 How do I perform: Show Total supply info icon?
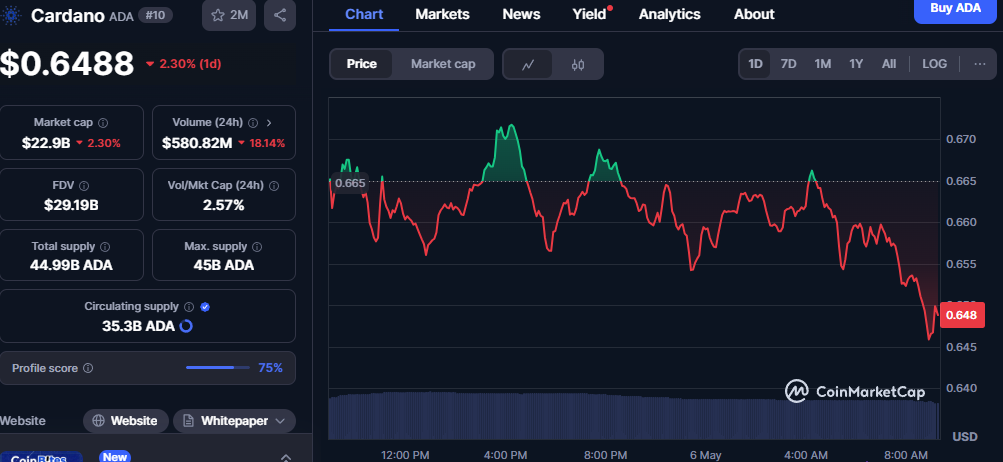pos(105,246)
